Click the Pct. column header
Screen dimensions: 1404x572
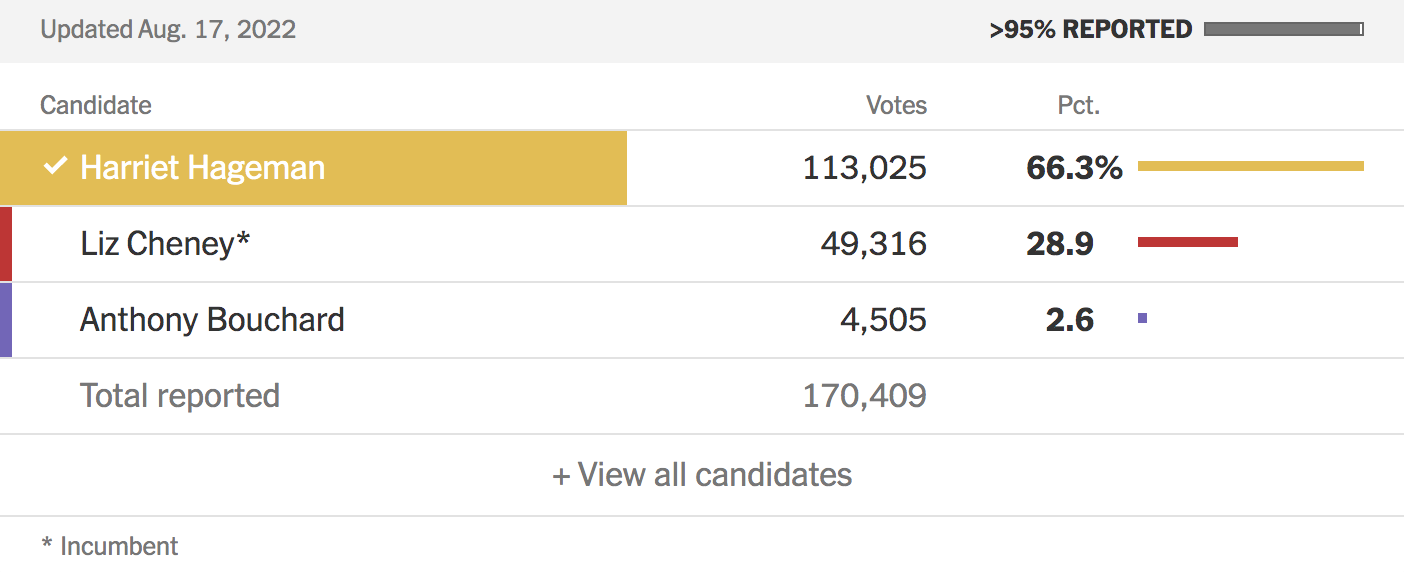tap(1078, 105)
